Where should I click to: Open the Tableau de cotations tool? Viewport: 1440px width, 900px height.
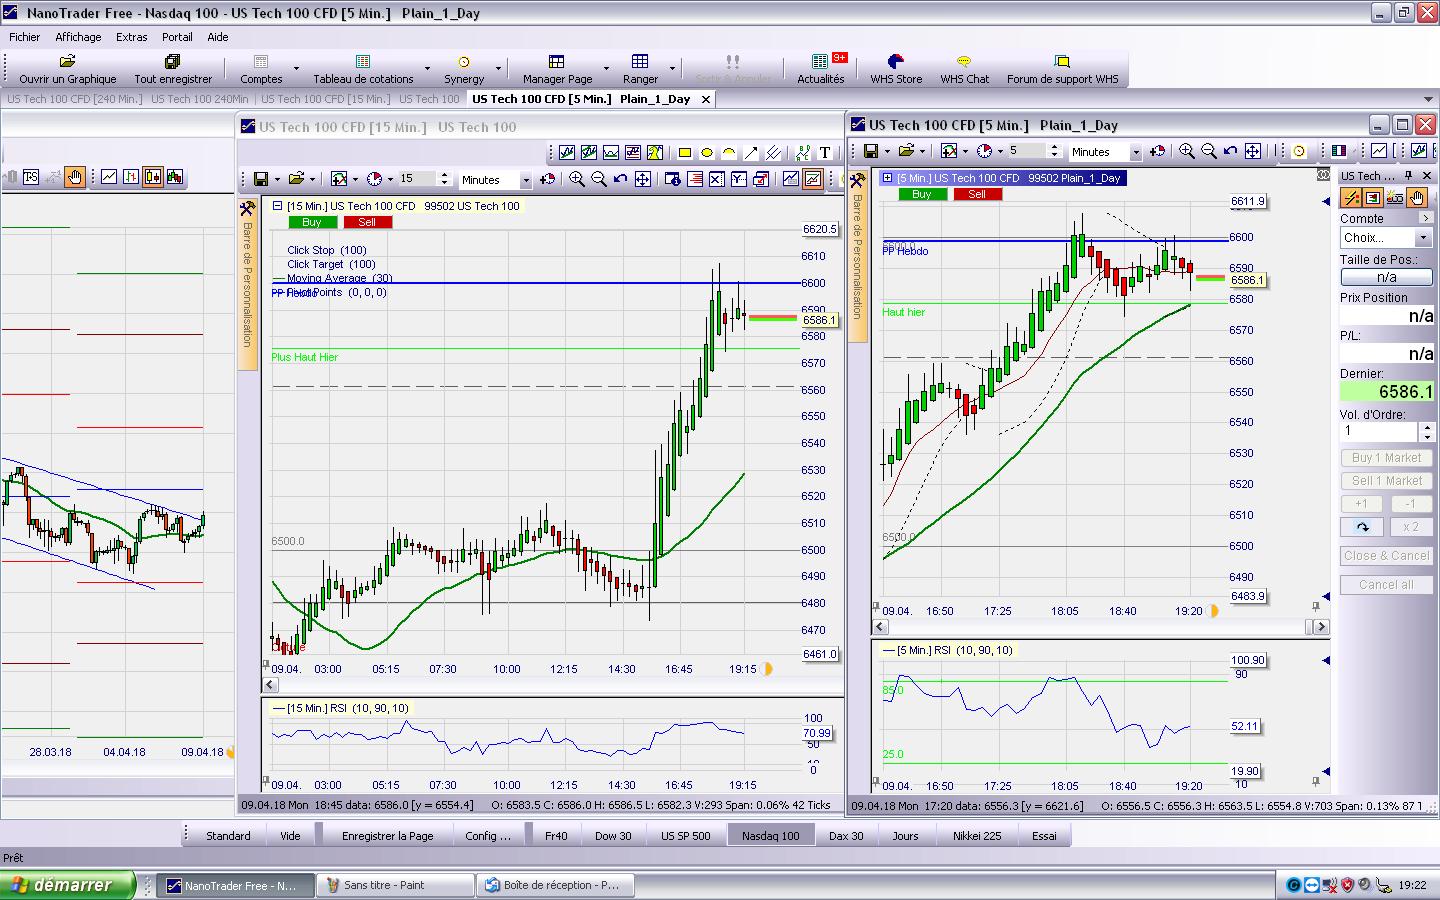(x=363, y=69)
